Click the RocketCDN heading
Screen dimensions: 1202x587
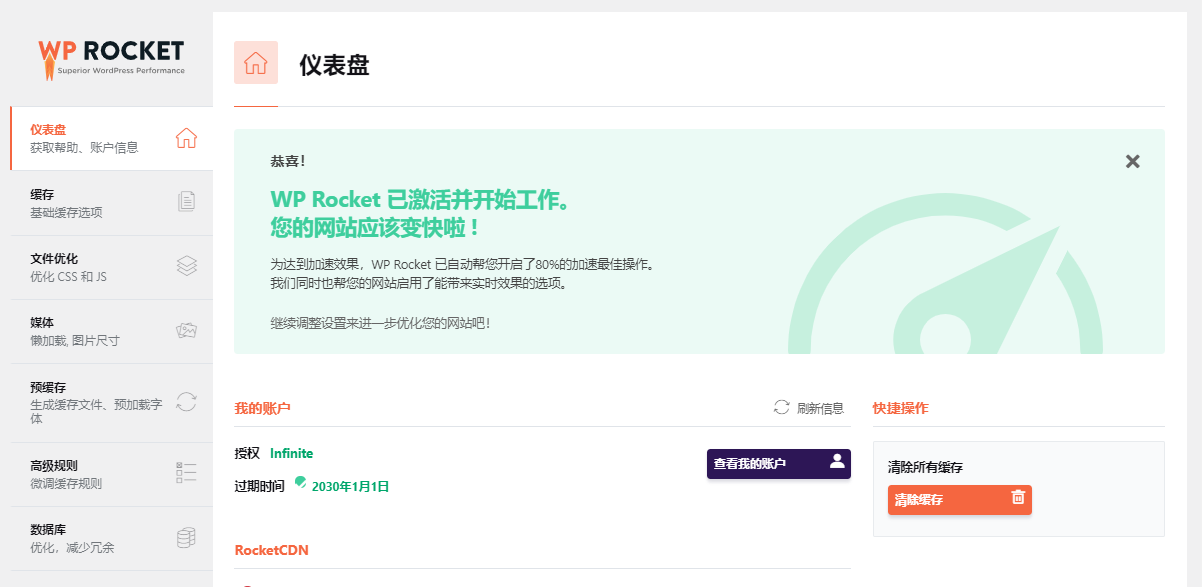point(272,551)
